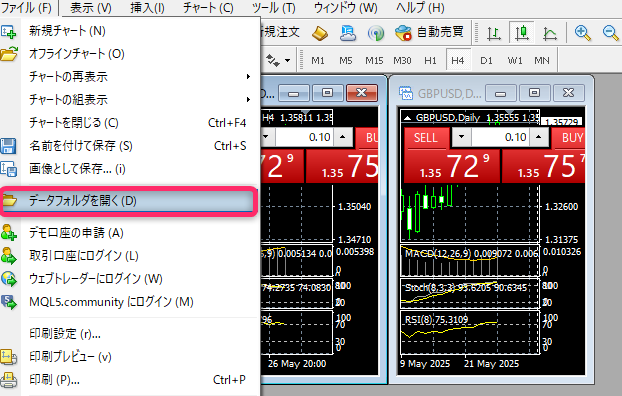Select the MN timeframe

coord(542,61)
